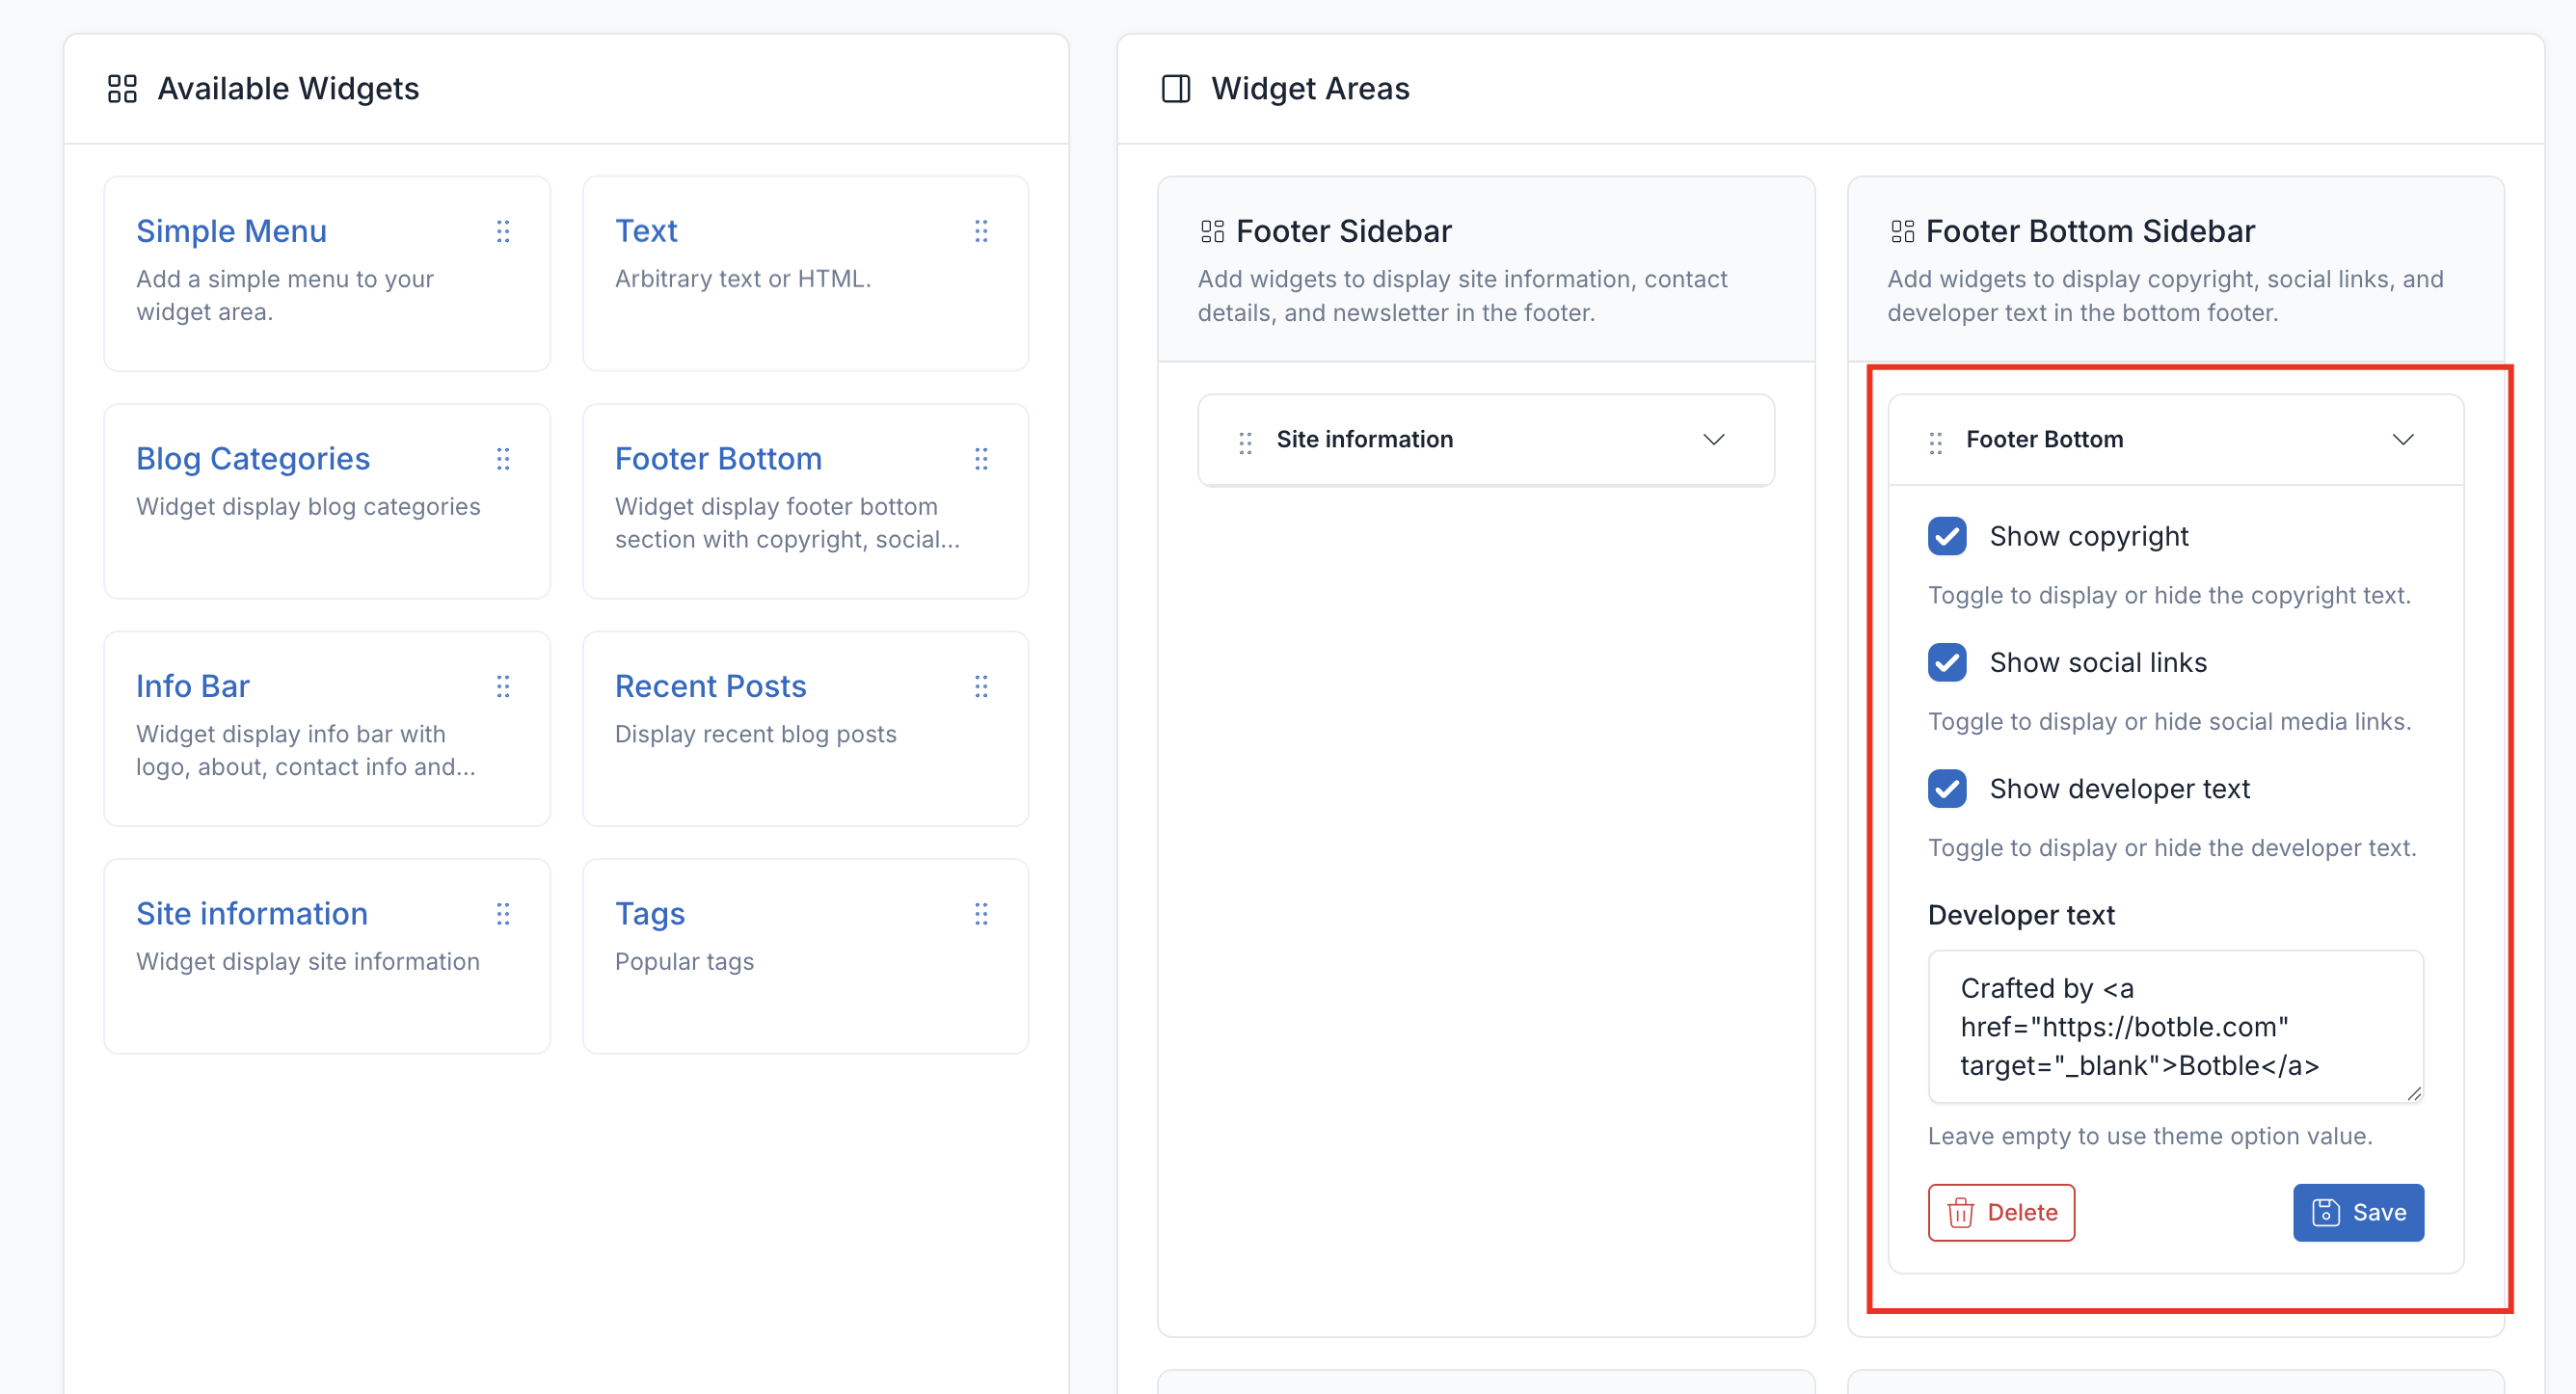
Task: Click the Footer Bottom Sidebar heading
Action: click(2090, 232)
